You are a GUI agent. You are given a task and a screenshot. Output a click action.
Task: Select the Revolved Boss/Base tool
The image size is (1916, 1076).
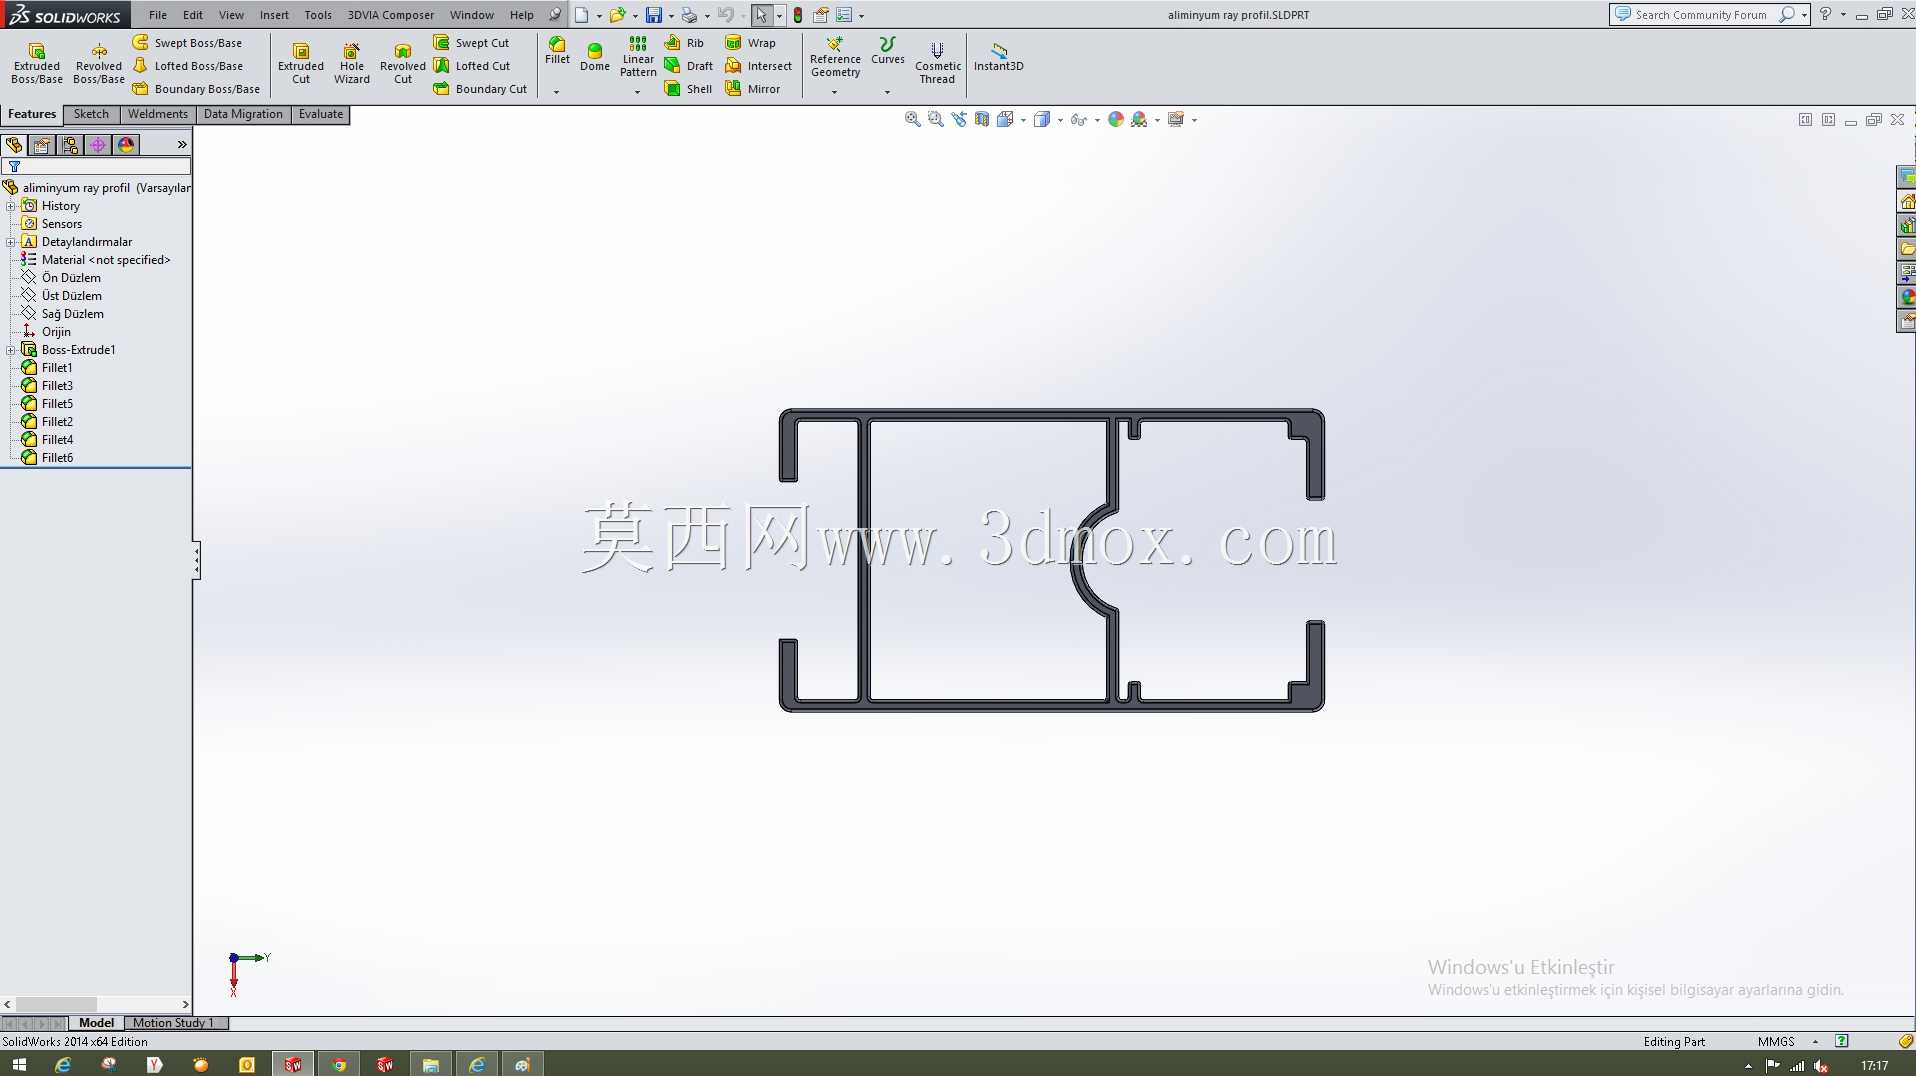[99, 63]
